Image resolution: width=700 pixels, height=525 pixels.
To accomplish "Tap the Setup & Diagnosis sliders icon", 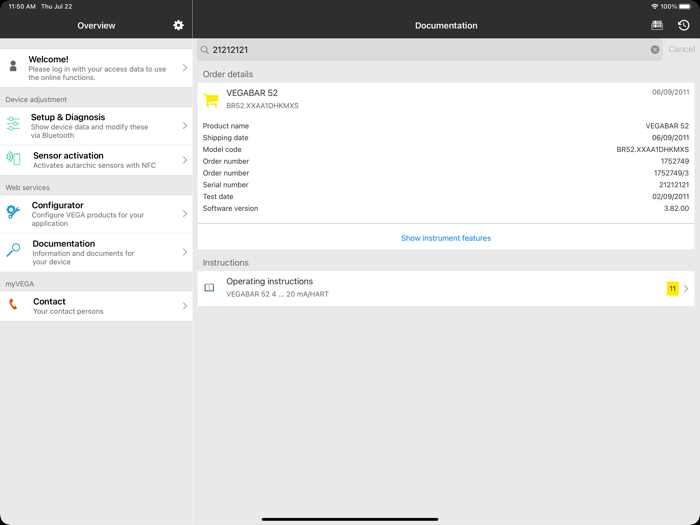I will (13, 124).
